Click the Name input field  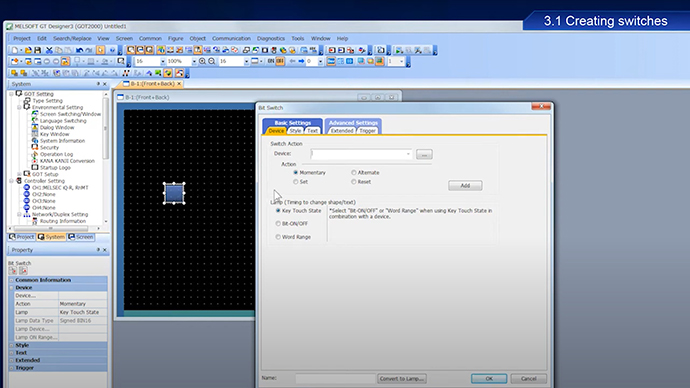coord(335,378)
